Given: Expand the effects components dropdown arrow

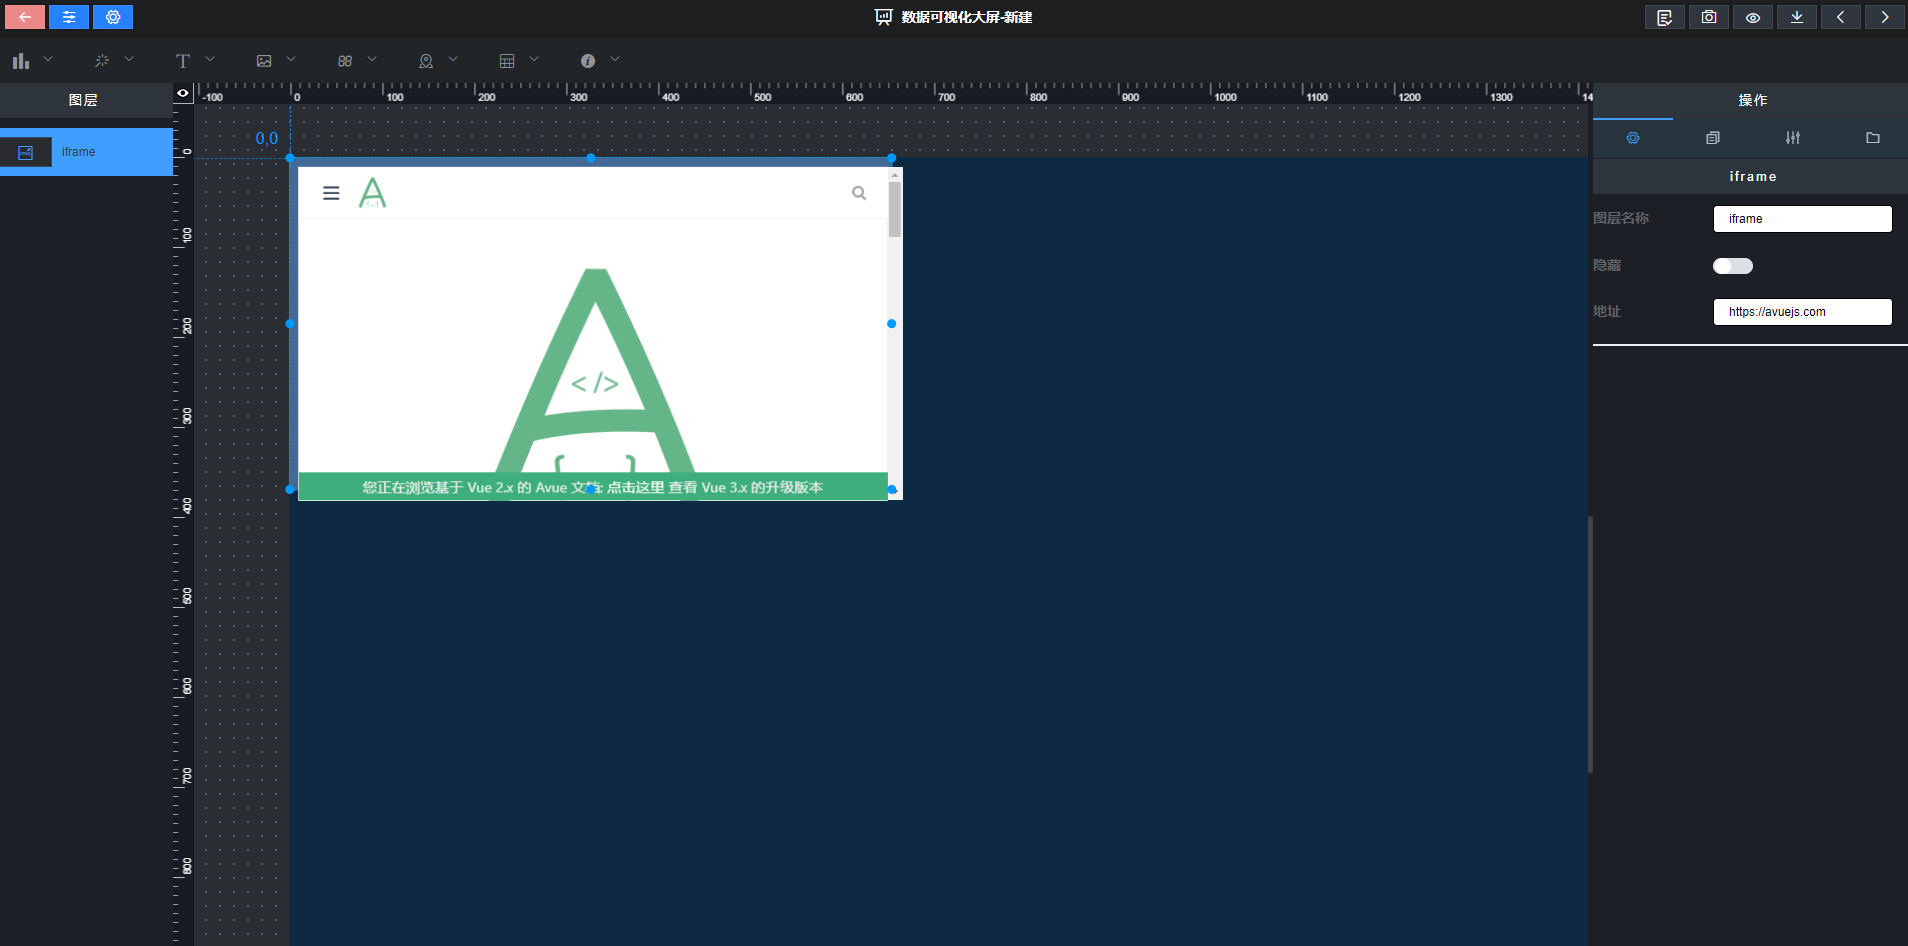Looking at the screenshot, I should (x=129, y=60).
